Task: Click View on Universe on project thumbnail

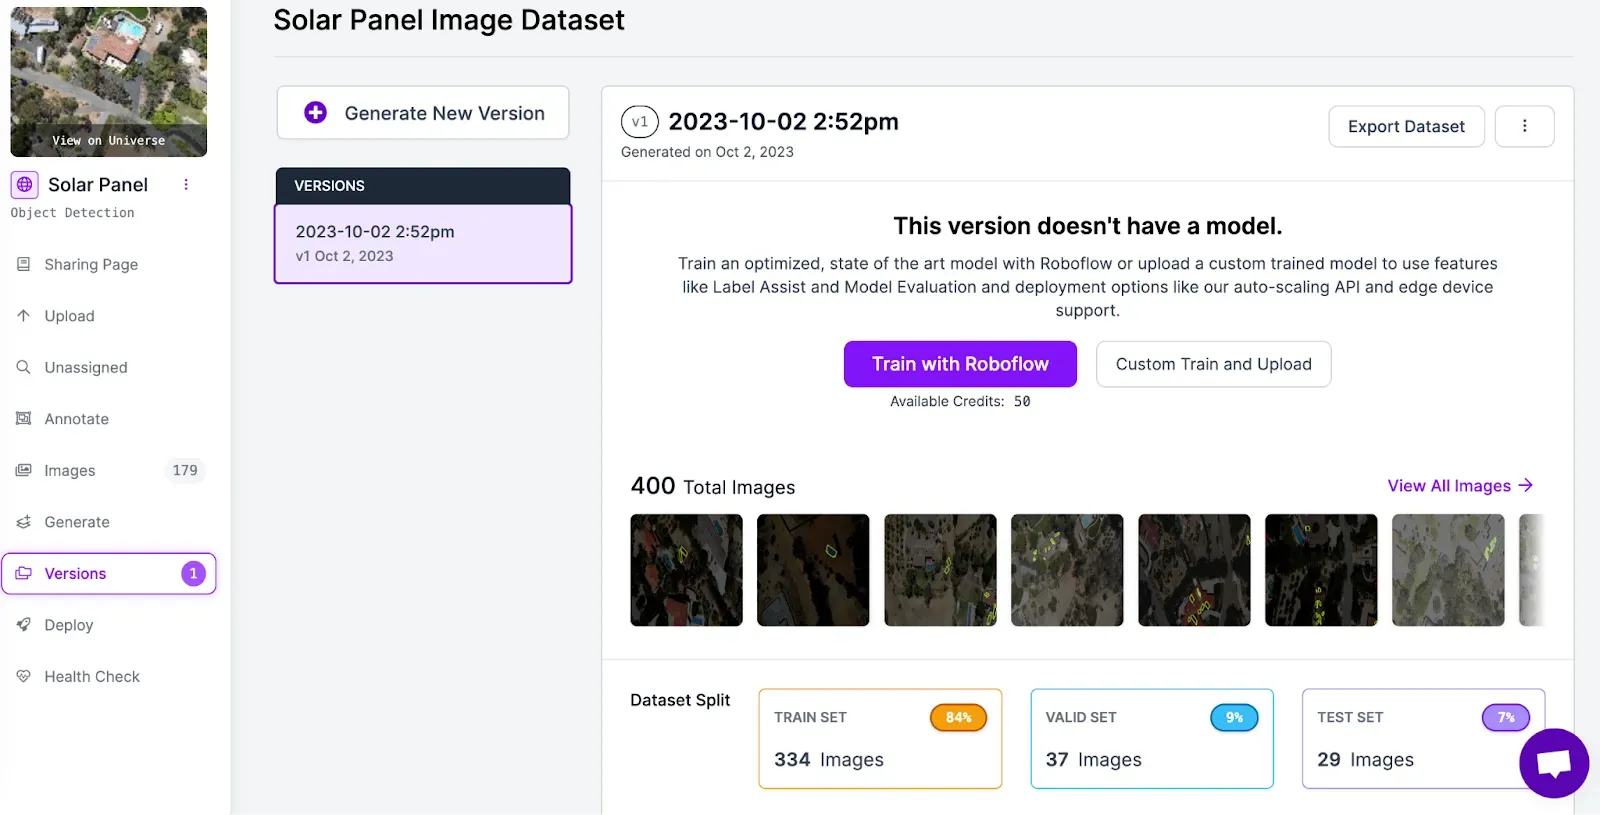Action: [109, 140]
